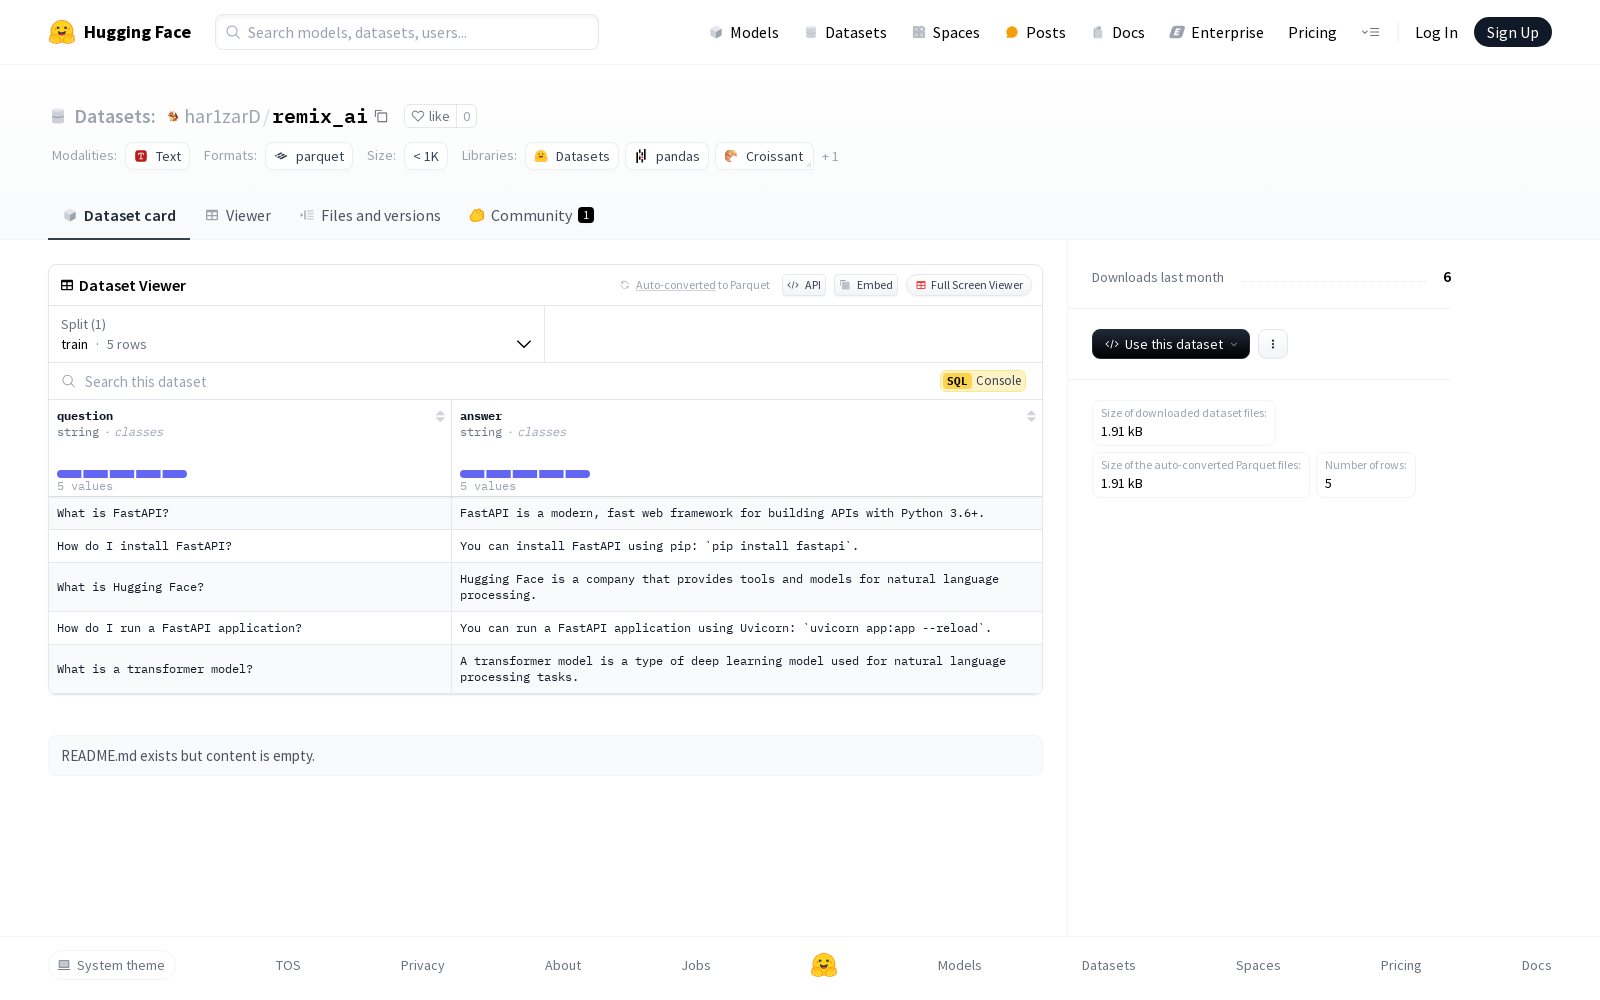The width and height of the screenshot is (1600, 1000).
Task: Click the Croissant library tag
Action: coord(764,156)
